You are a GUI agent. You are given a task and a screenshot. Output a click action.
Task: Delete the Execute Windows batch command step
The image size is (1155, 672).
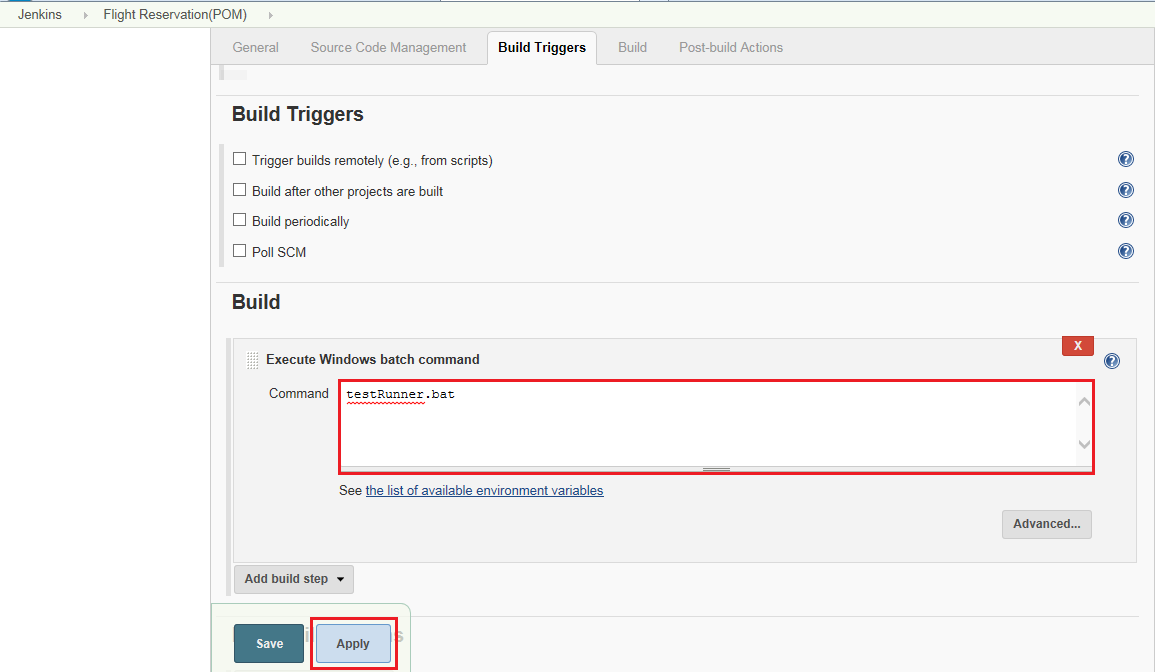1077,345
